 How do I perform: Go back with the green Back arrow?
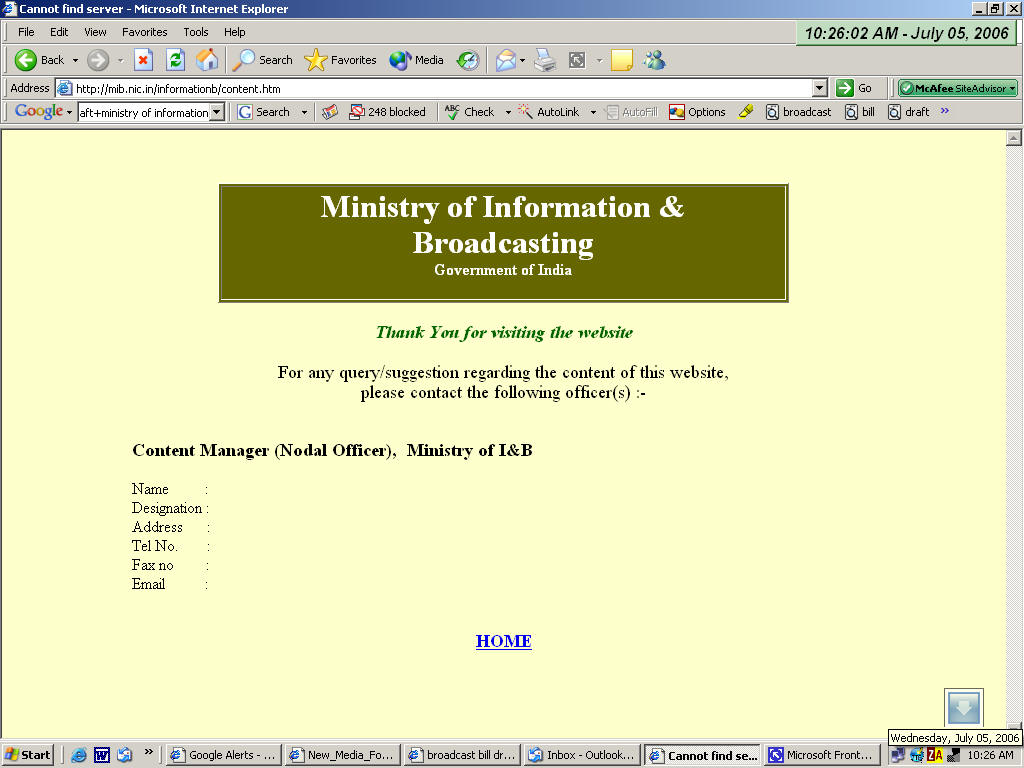pos(39,60)
